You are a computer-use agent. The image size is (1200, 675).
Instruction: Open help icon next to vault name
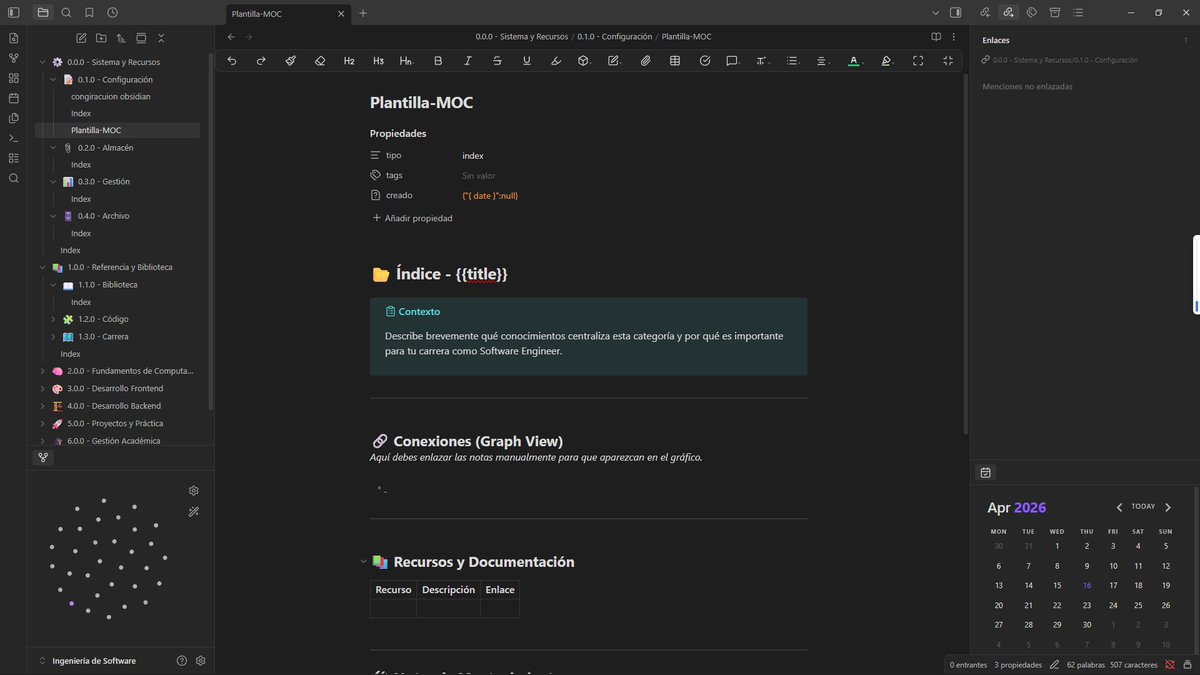click(x=182, y=661)
